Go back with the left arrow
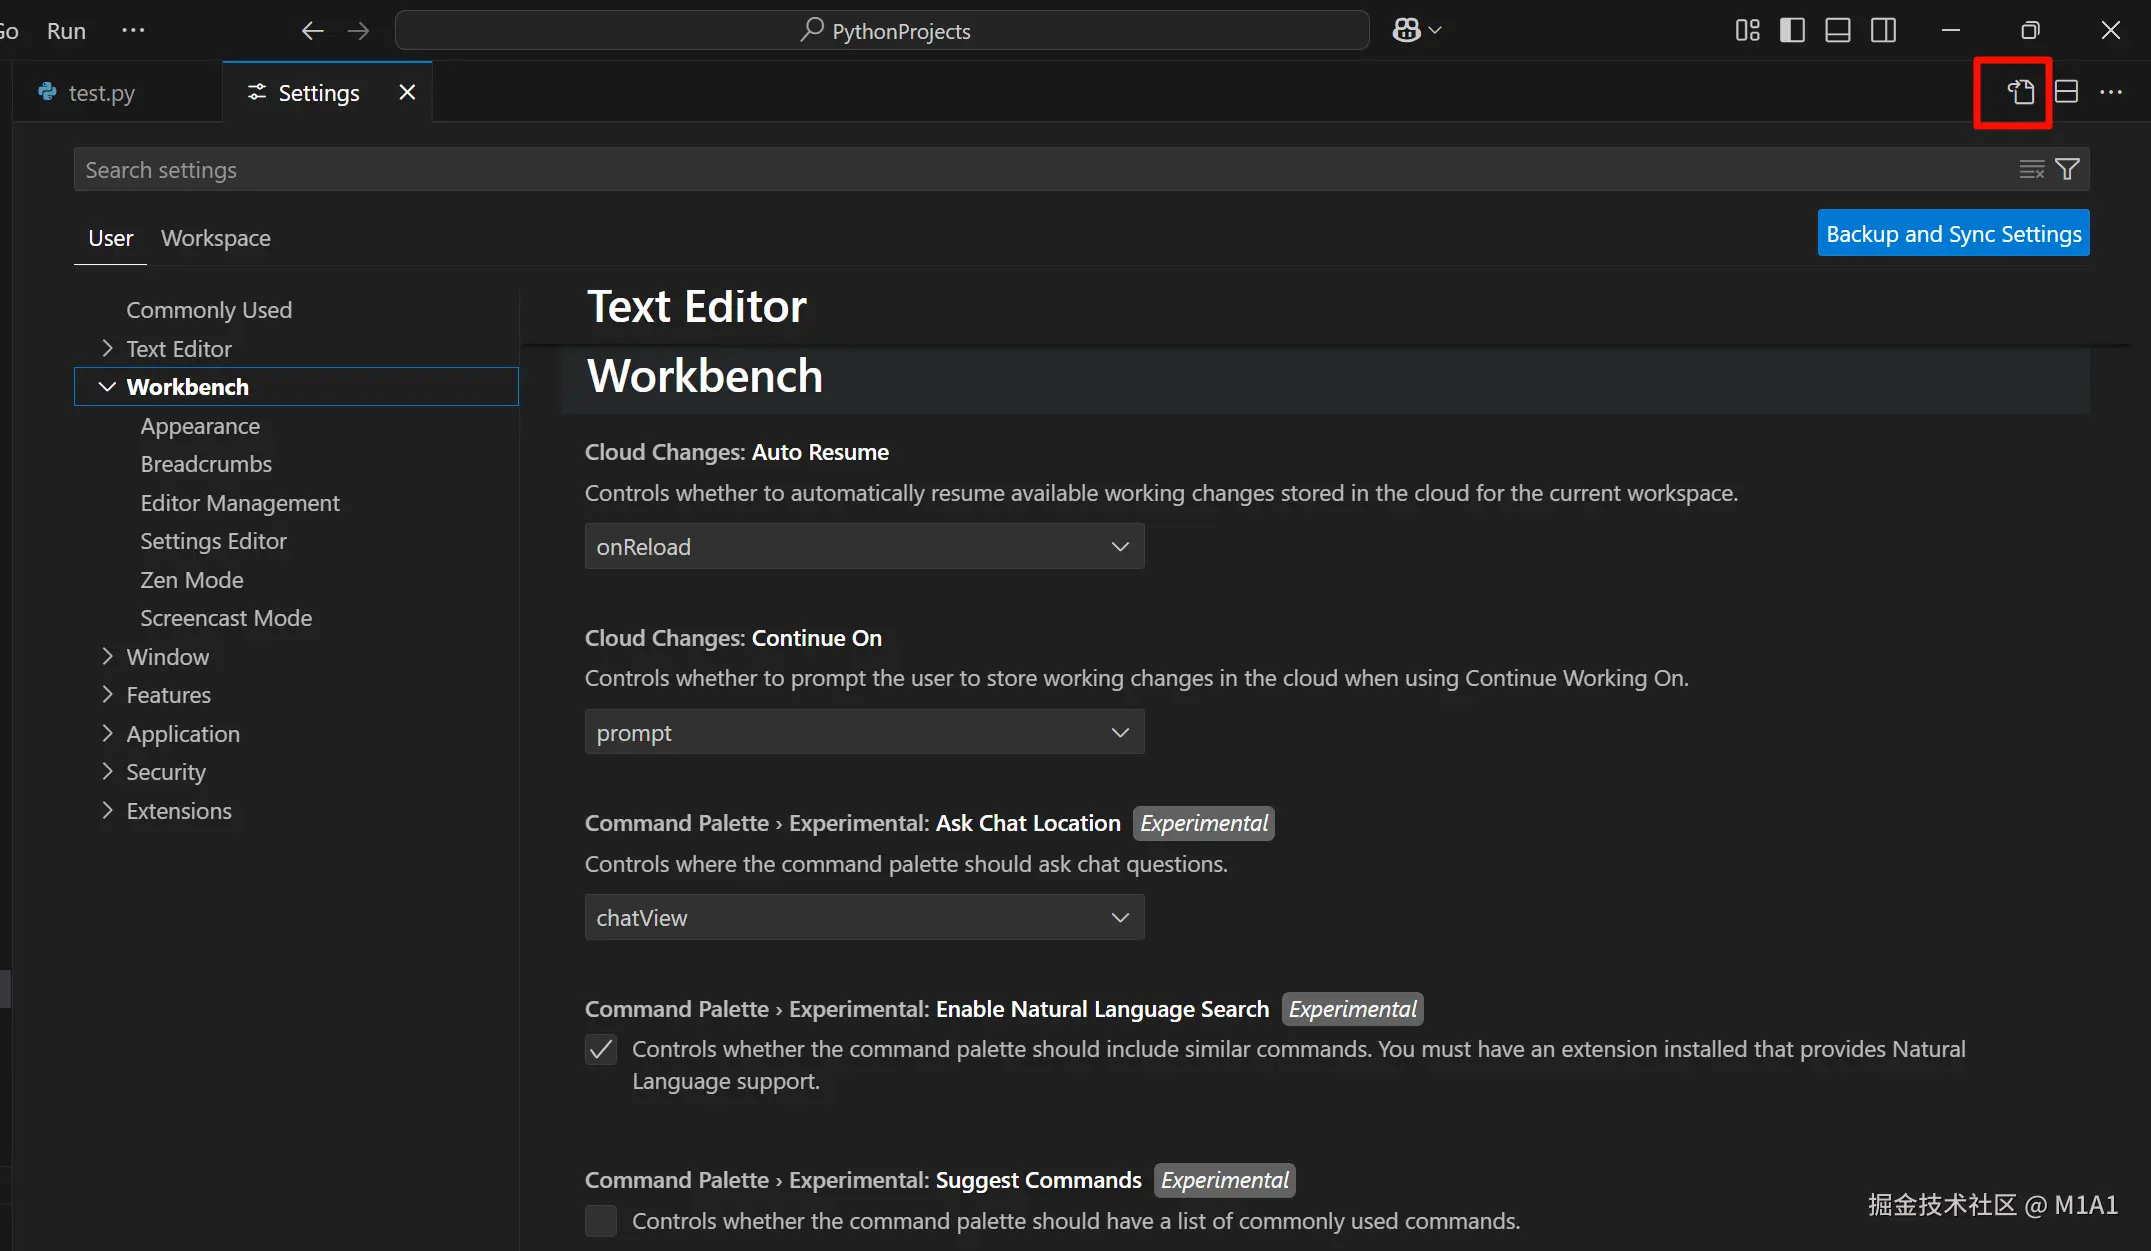 point(312,31)
